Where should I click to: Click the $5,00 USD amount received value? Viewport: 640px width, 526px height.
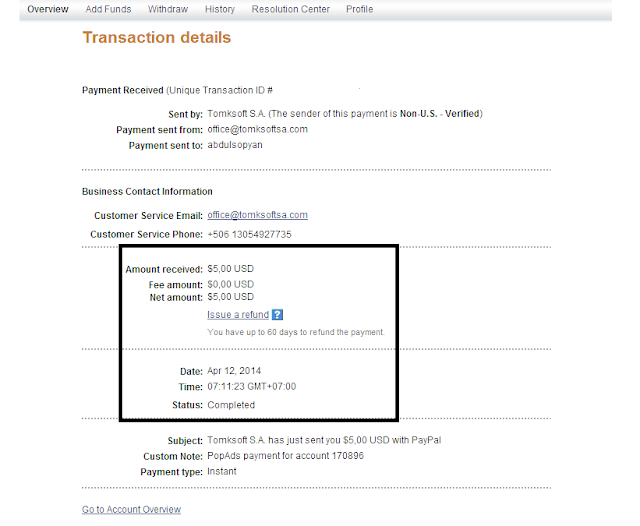point(231,269)
